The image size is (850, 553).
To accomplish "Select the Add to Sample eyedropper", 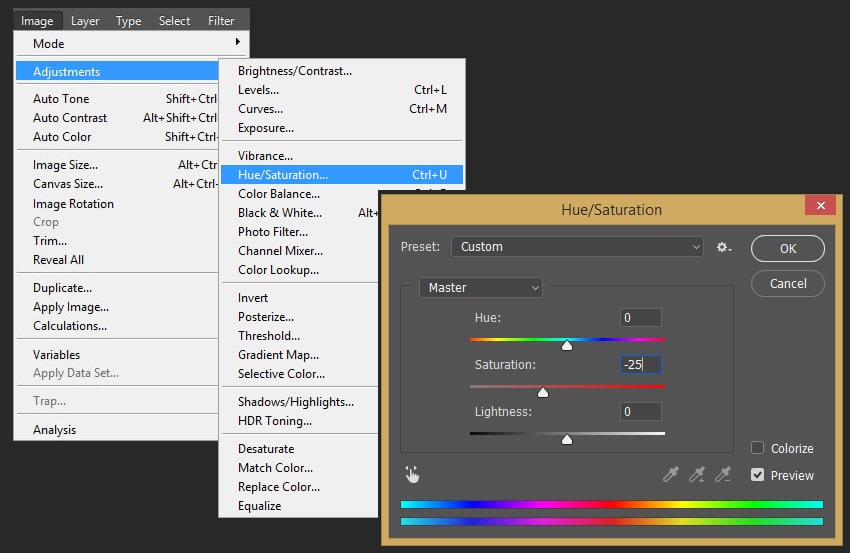I will click(697, 475).
